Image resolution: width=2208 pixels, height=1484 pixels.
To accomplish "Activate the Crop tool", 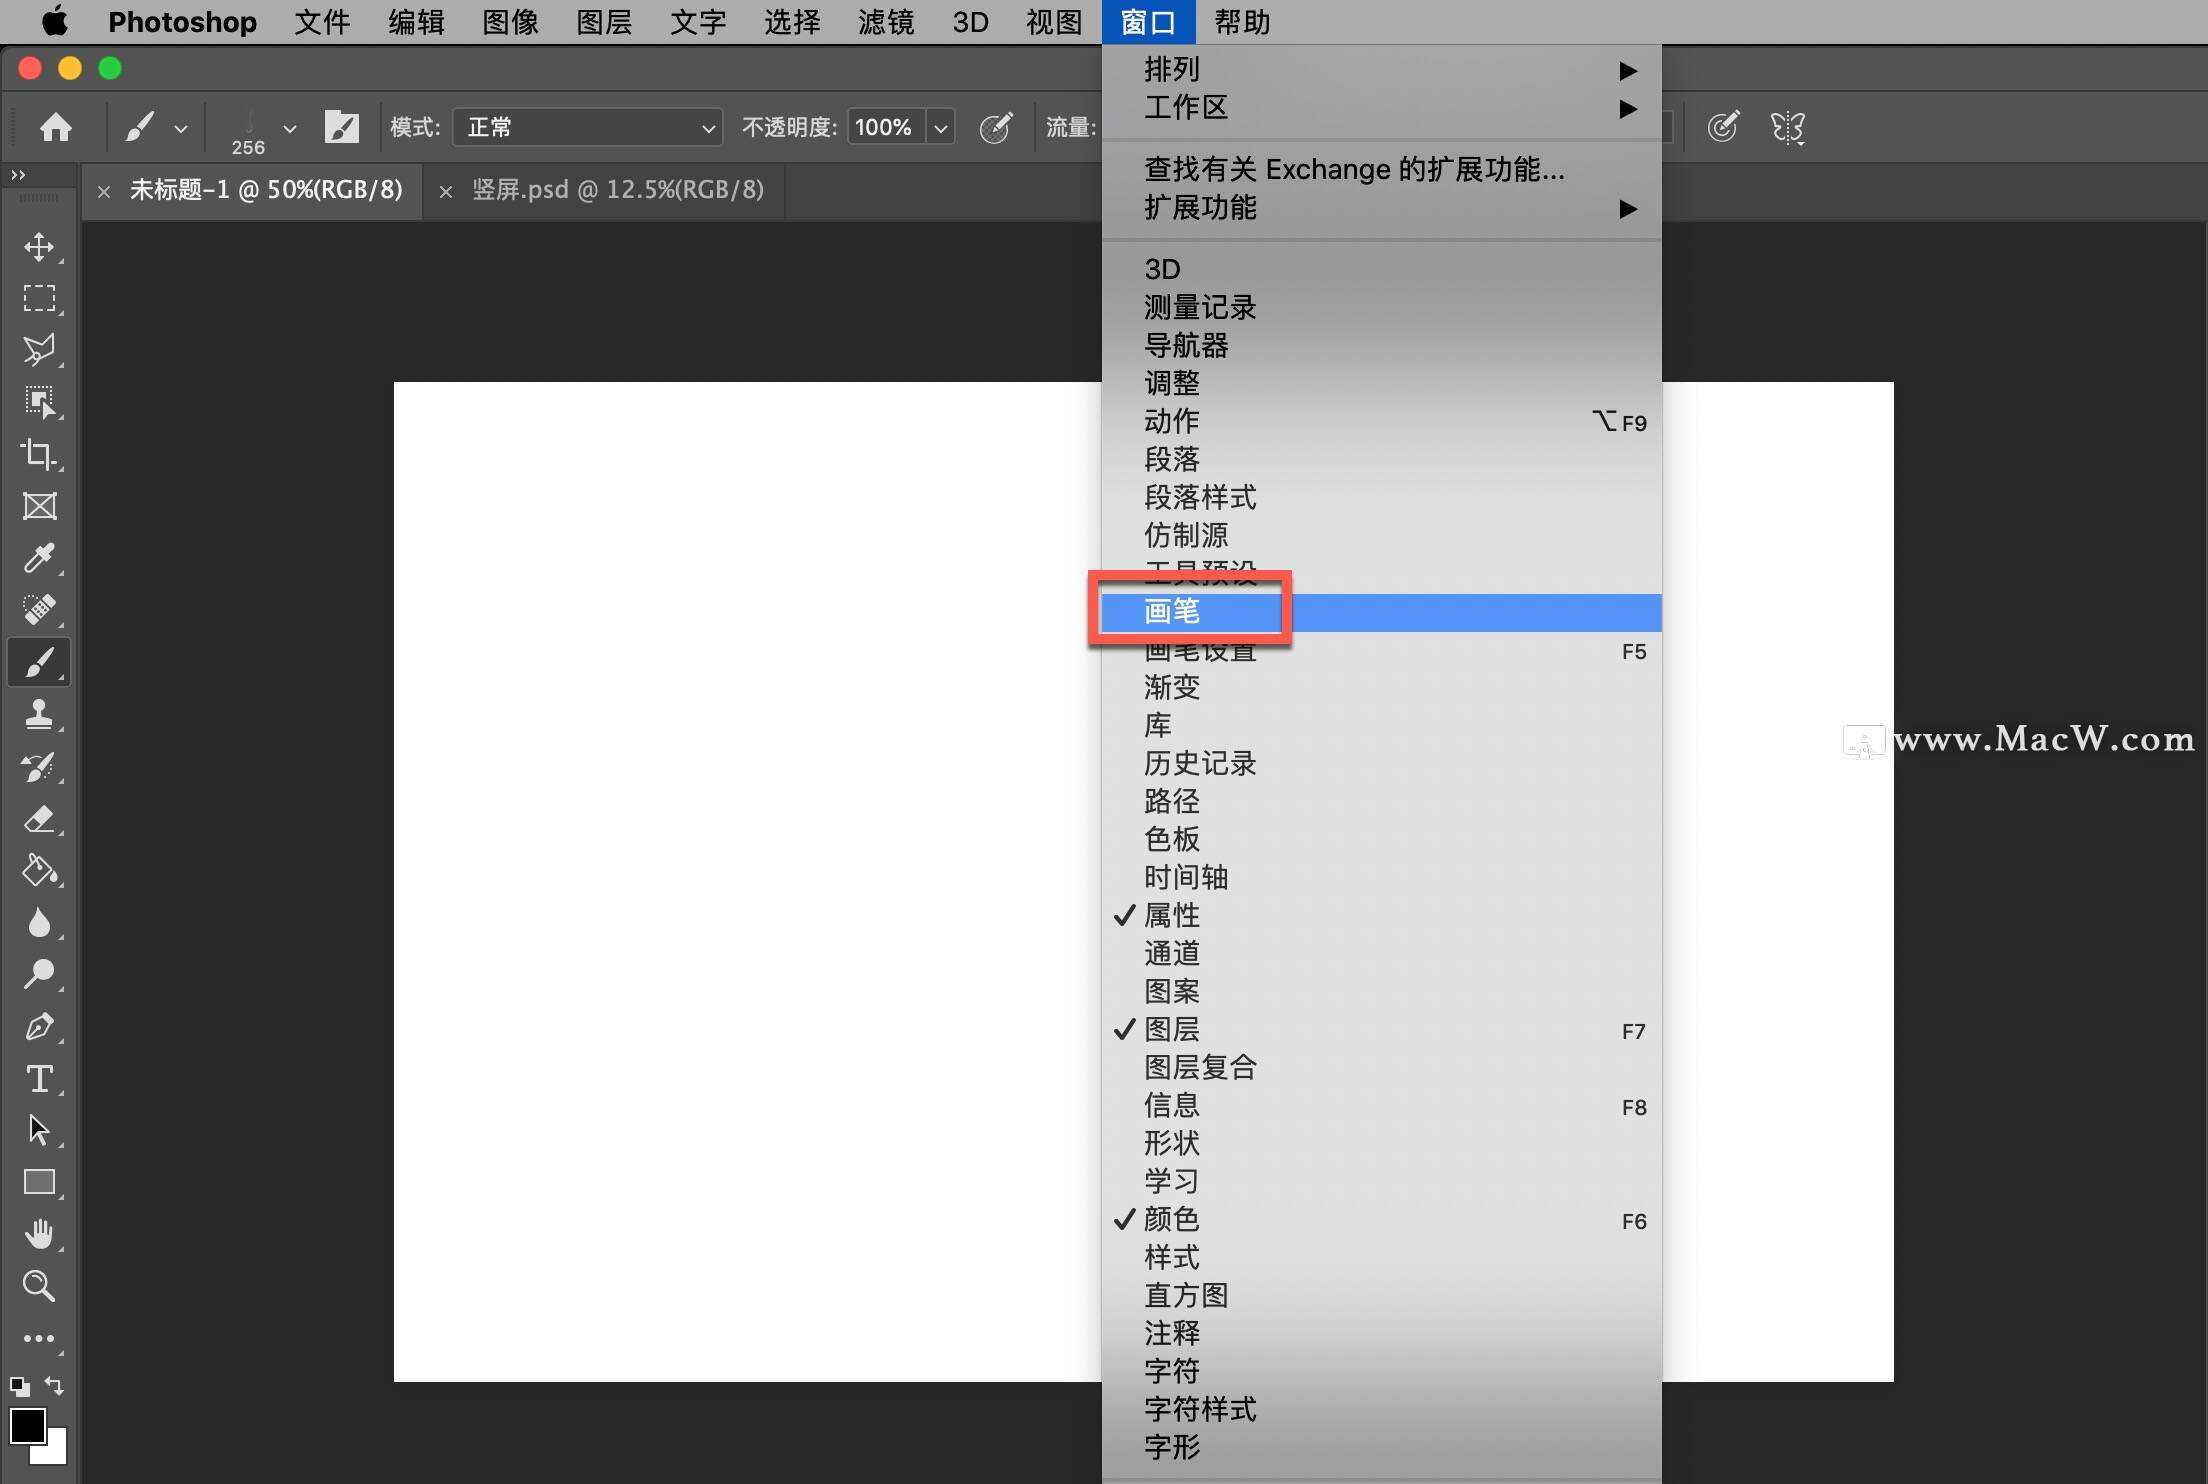I will (x=40, y=455).
